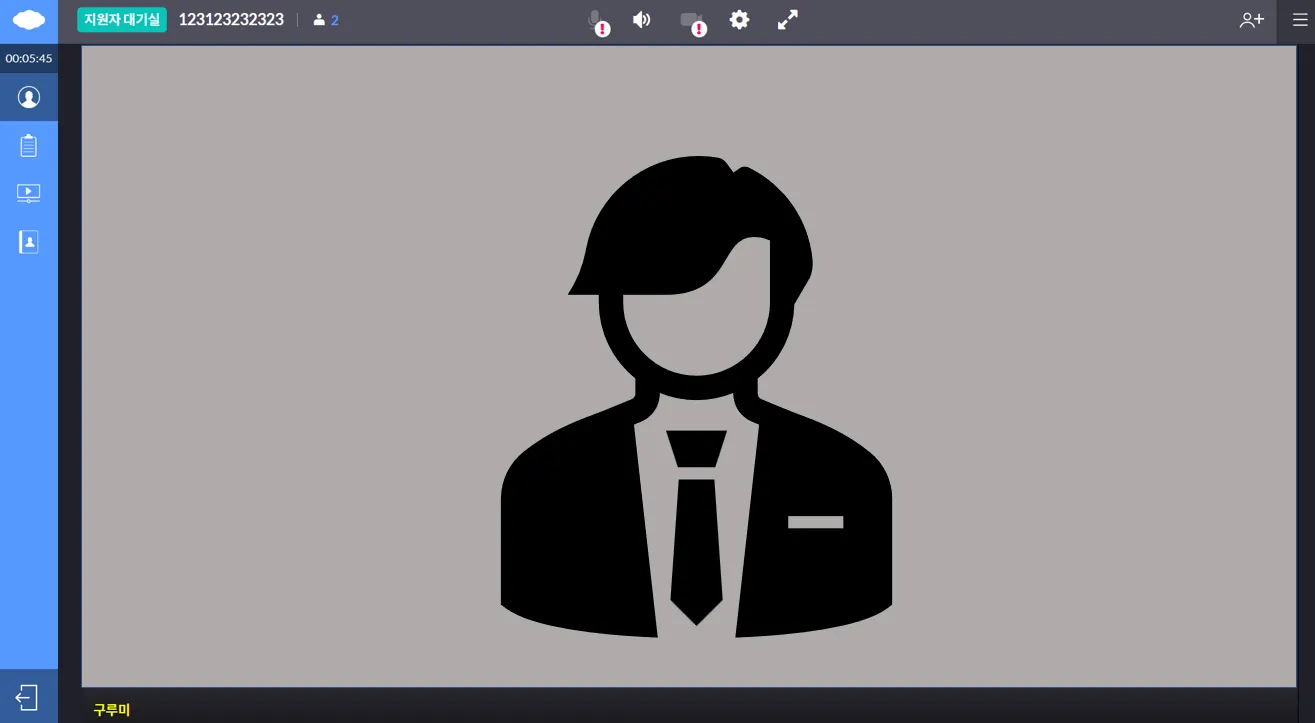Screen dimensions: 1315x723
Task: Click the invite participant icon
Action: tap(1252, 20)
